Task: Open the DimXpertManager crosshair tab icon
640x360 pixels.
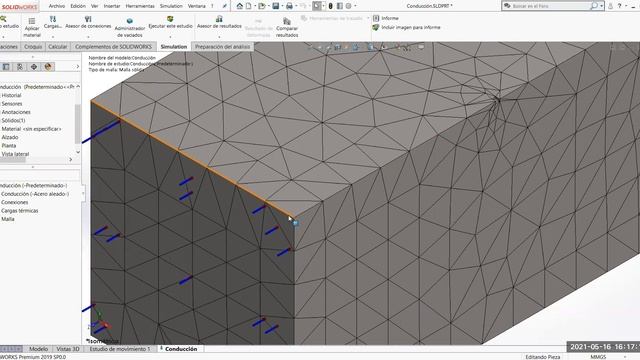Action: click(34, 67)
